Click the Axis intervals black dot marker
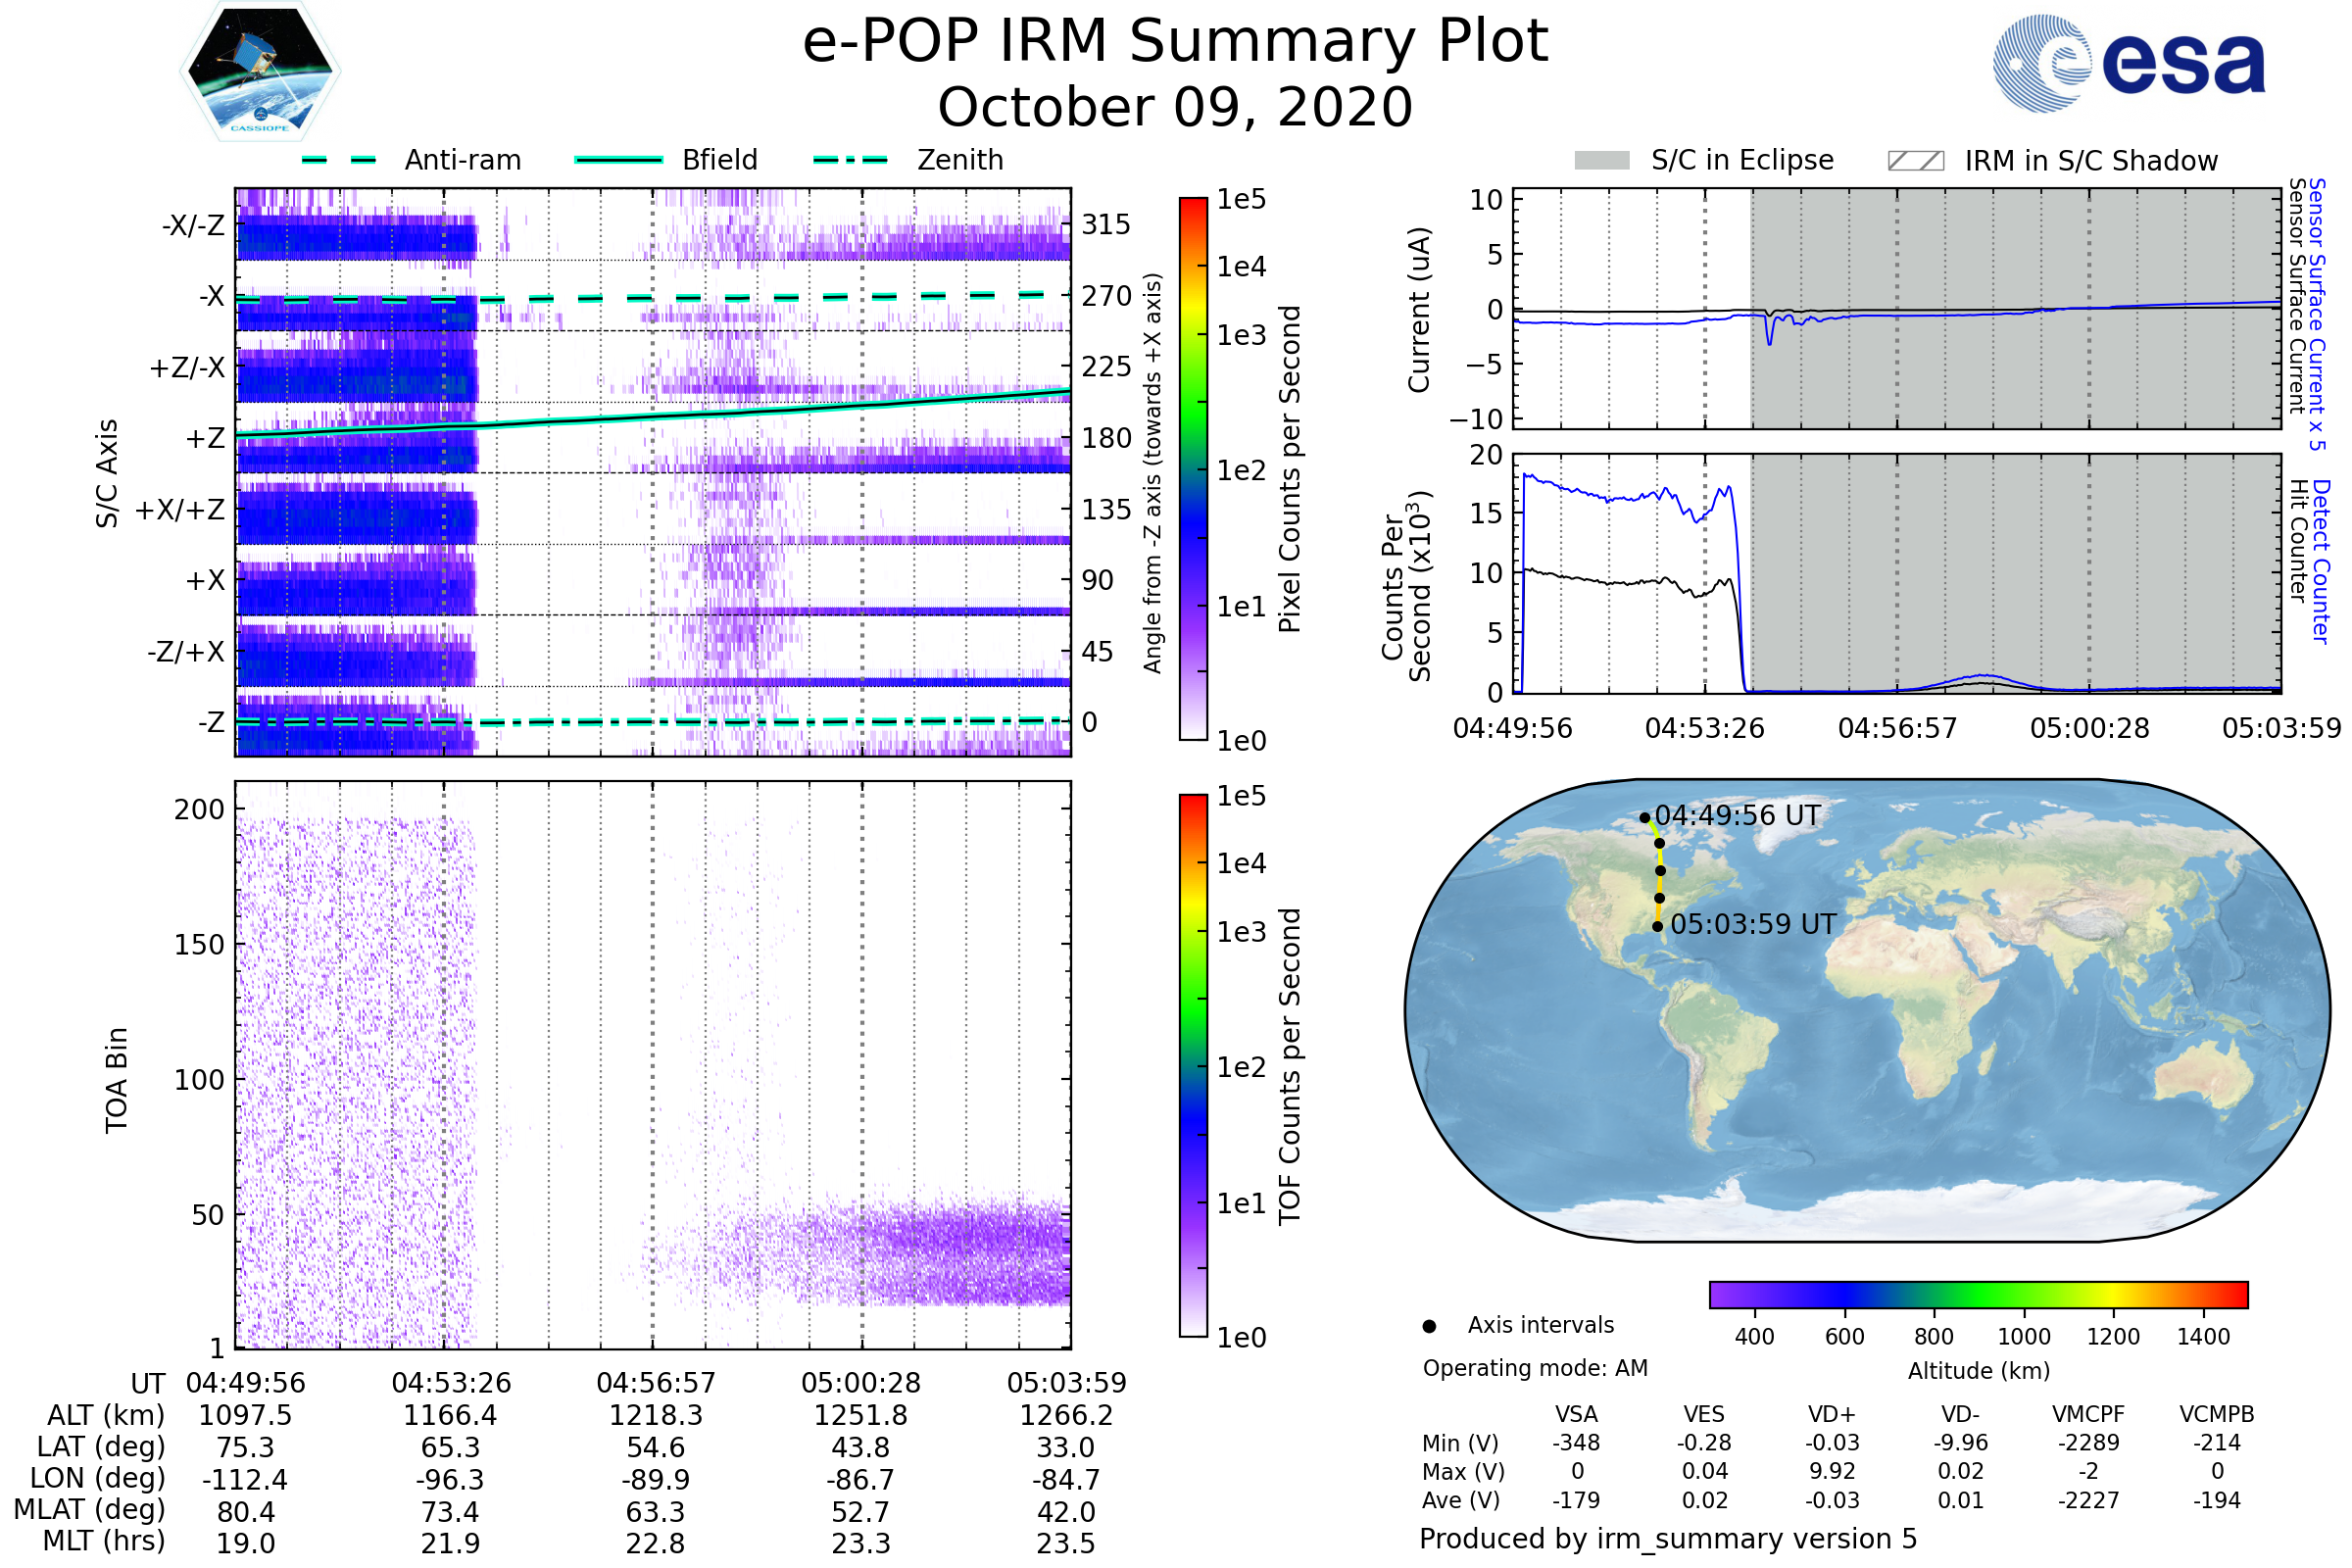Screen dimensions: 2352x1568 point(1429,1326)
